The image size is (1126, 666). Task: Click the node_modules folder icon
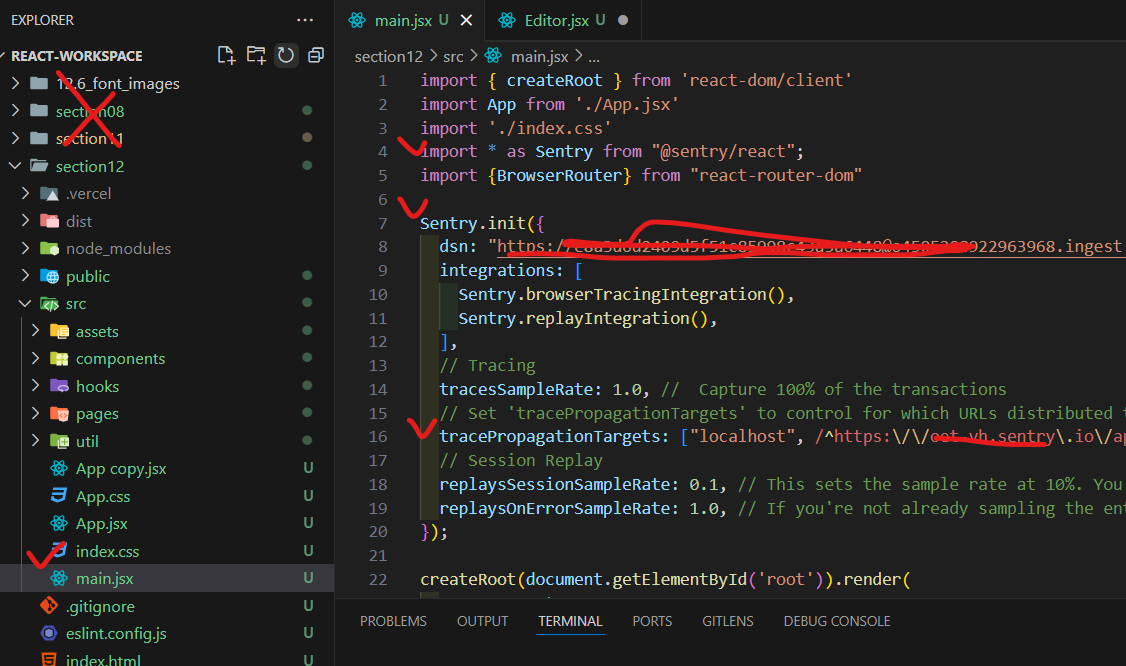(50, 249)
